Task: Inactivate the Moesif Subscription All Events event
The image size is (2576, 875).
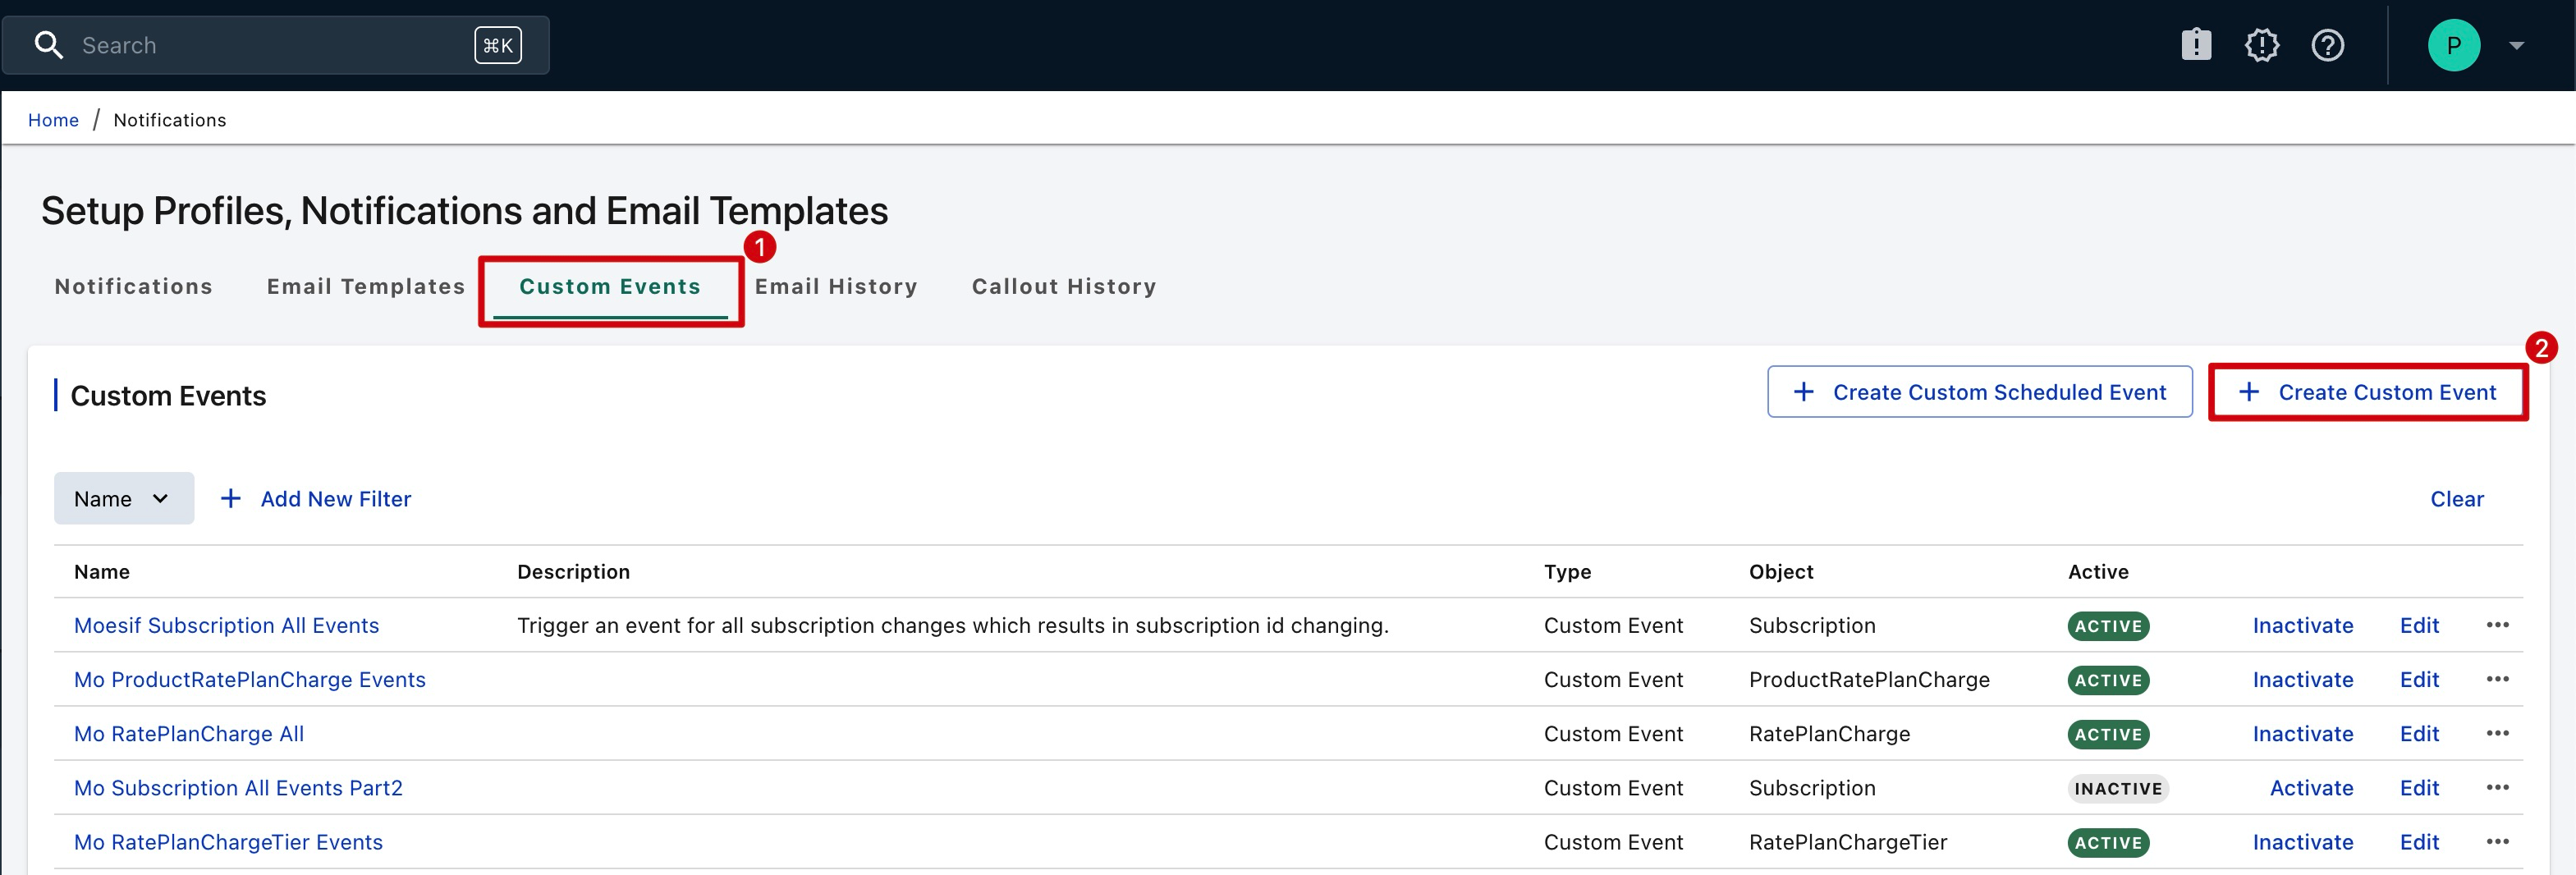Action: coord(2302,625)
